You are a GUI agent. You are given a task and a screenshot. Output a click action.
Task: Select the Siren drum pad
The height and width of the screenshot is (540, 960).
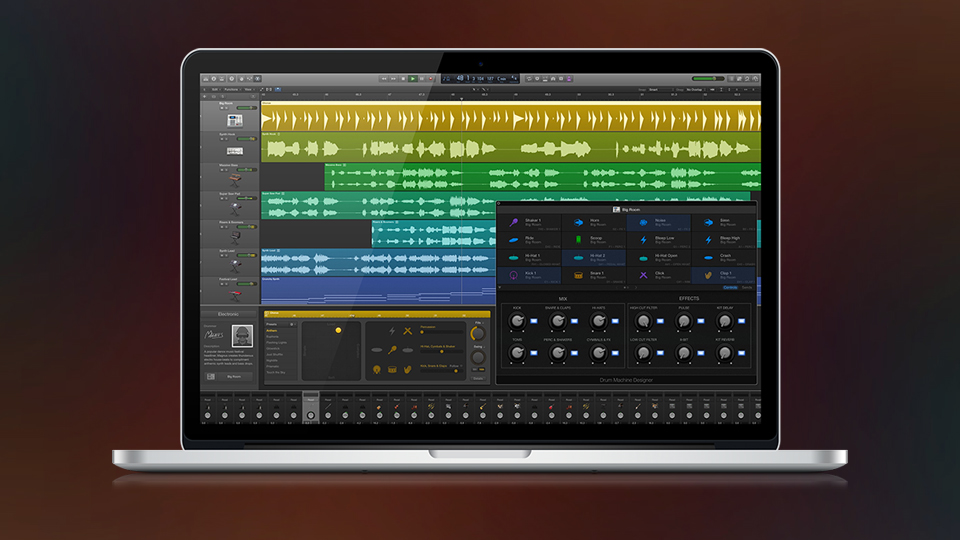pyautogui.click(x=724, y=223)
